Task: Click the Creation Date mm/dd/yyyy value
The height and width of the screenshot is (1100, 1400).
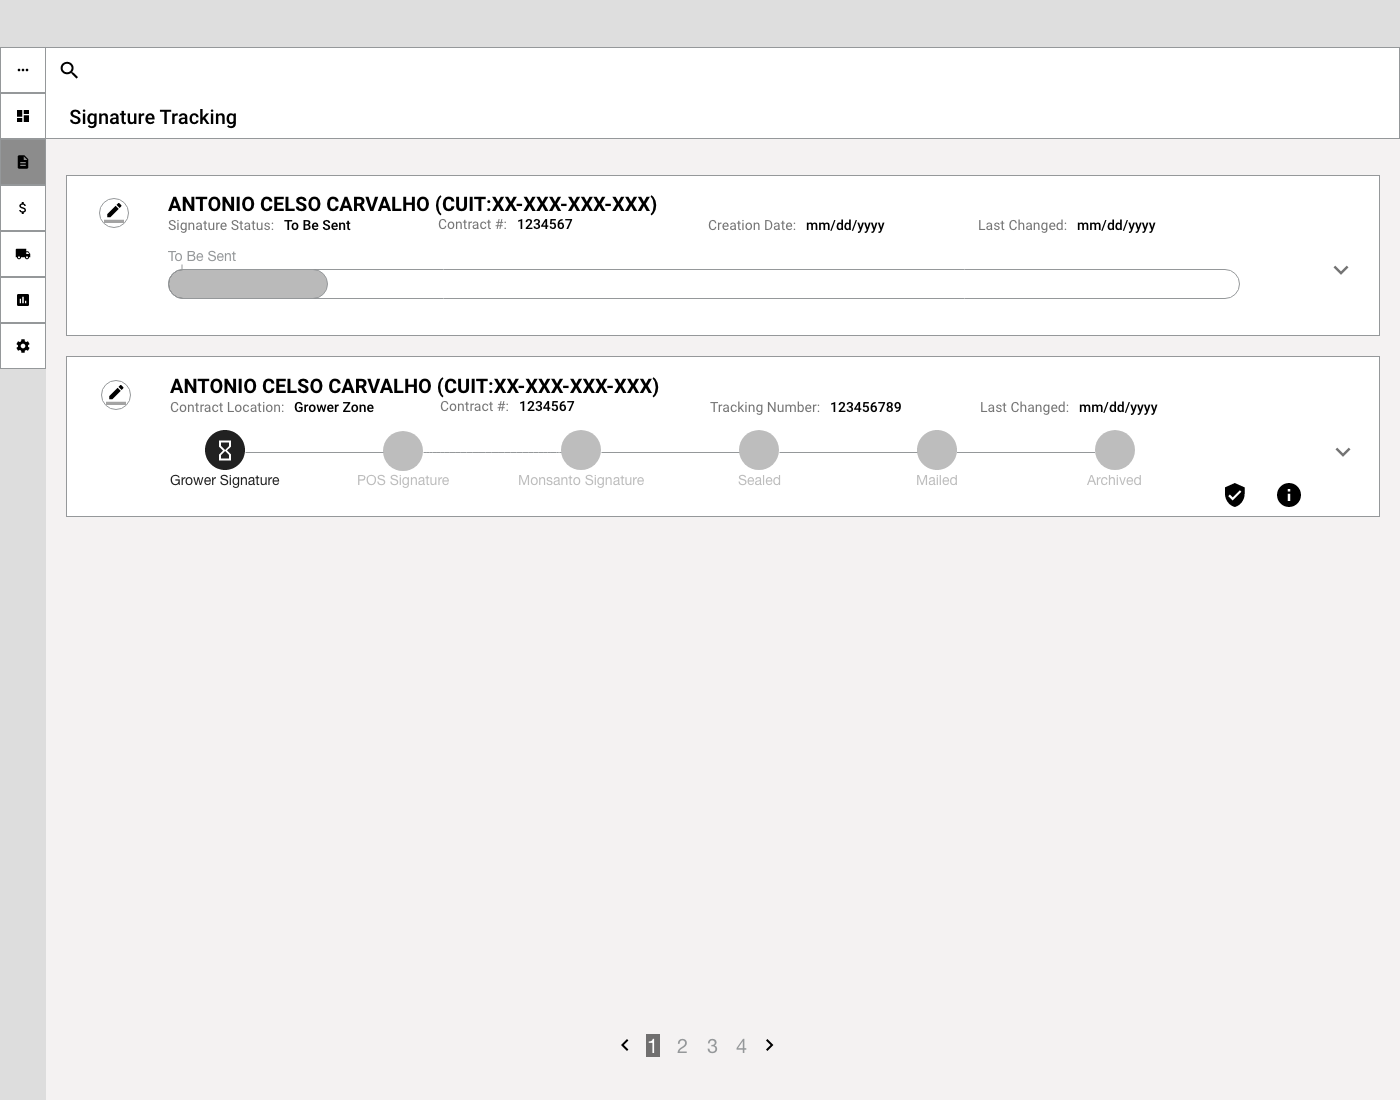Action: (x=845, y=225)
